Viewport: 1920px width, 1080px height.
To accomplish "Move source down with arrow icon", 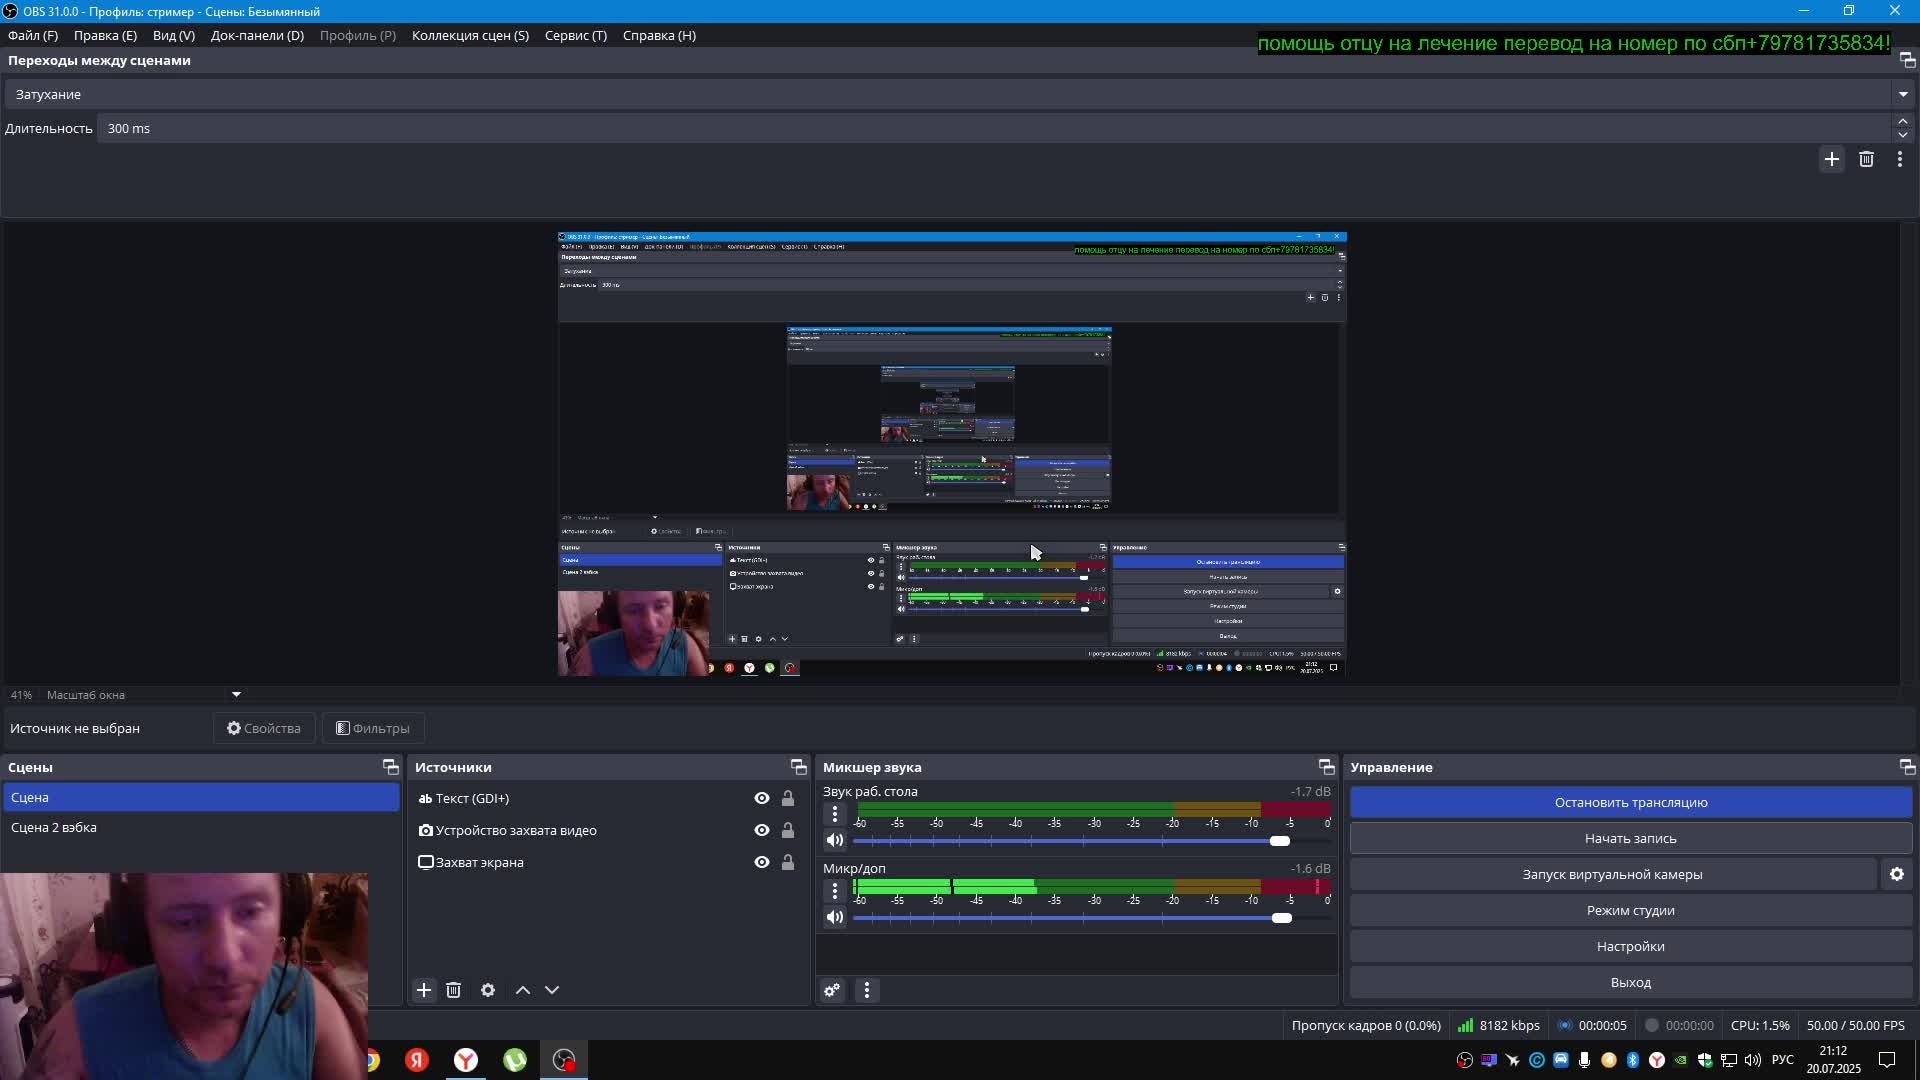I will 552,990.
